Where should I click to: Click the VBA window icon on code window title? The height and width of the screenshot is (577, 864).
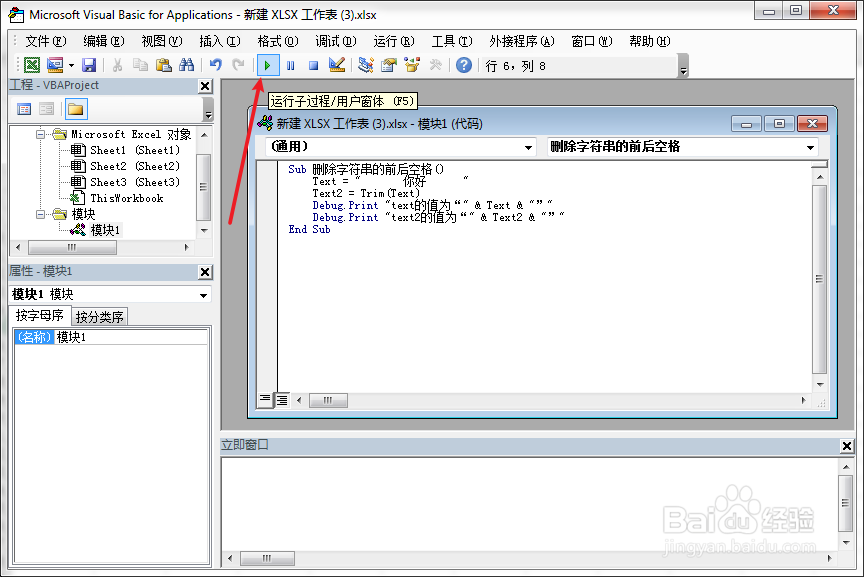(265, 123)
